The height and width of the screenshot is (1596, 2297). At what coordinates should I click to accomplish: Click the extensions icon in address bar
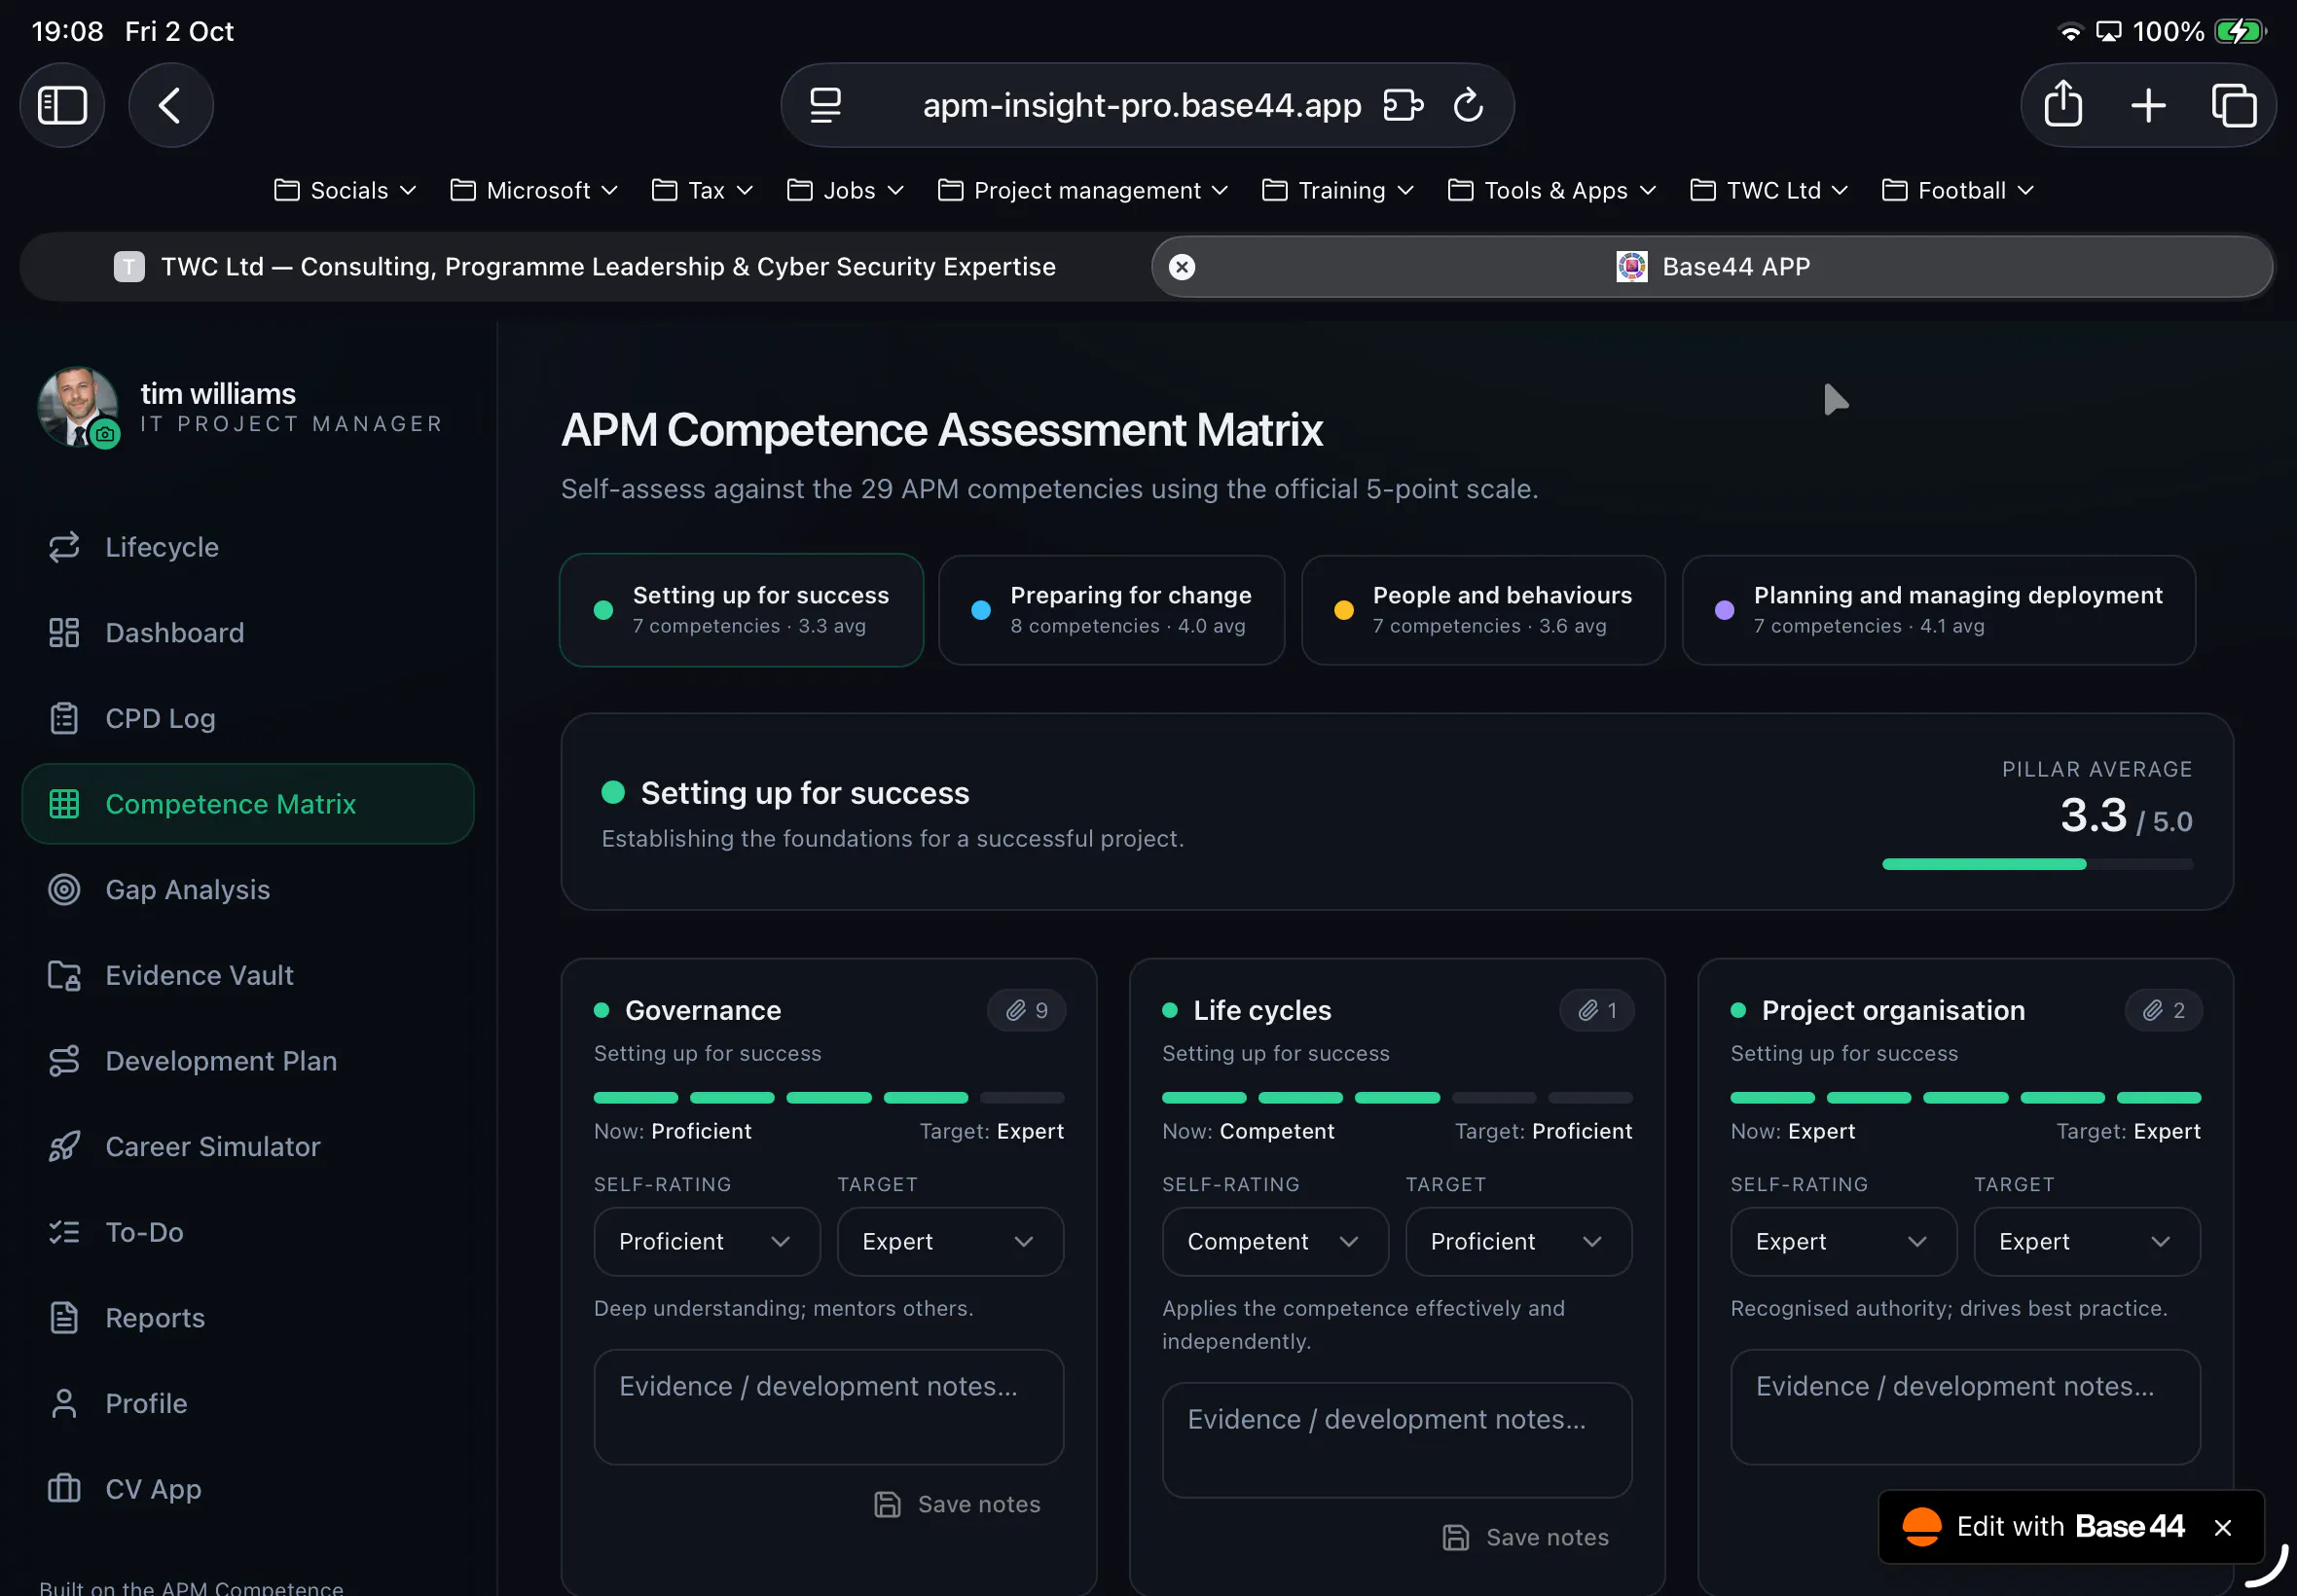click(x=1403, y=105)
